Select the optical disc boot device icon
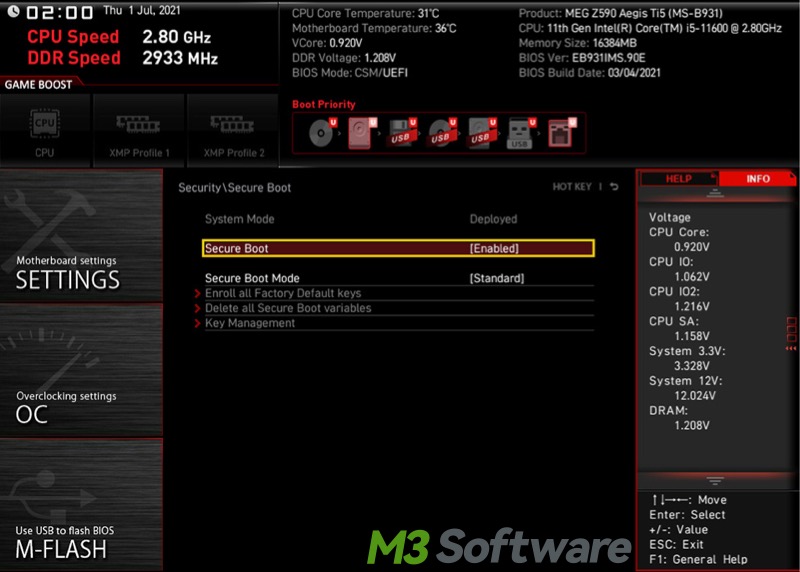This screenshot has height=572, width=800. [321, 133]
